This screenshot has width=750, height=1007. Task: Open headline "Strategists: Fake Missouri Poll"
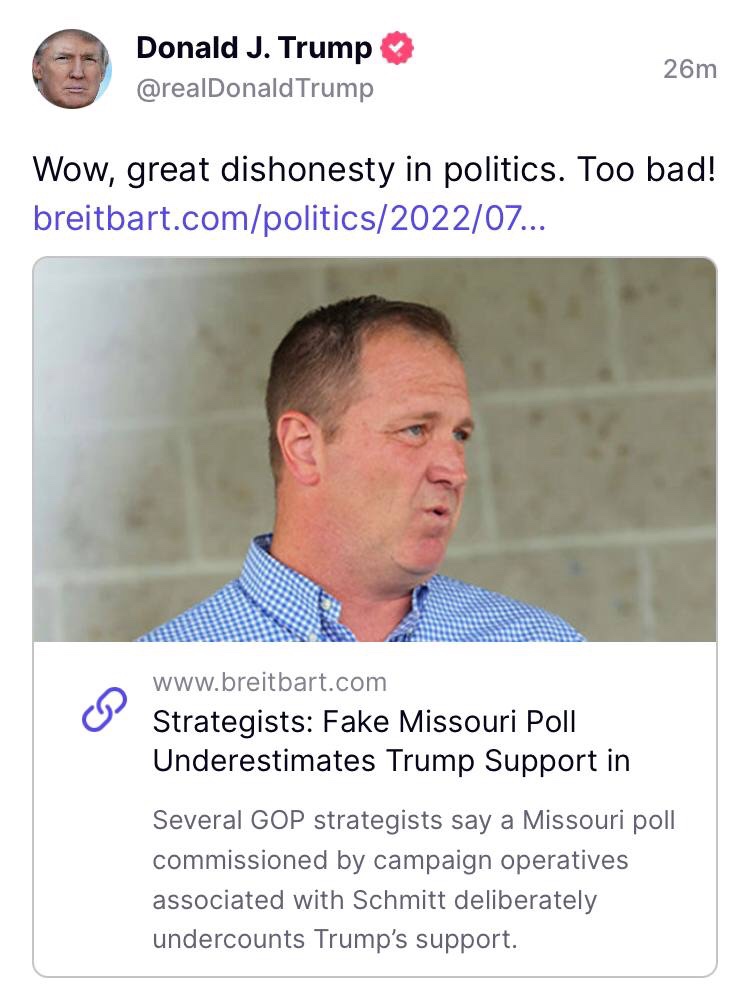click(364, 721)
